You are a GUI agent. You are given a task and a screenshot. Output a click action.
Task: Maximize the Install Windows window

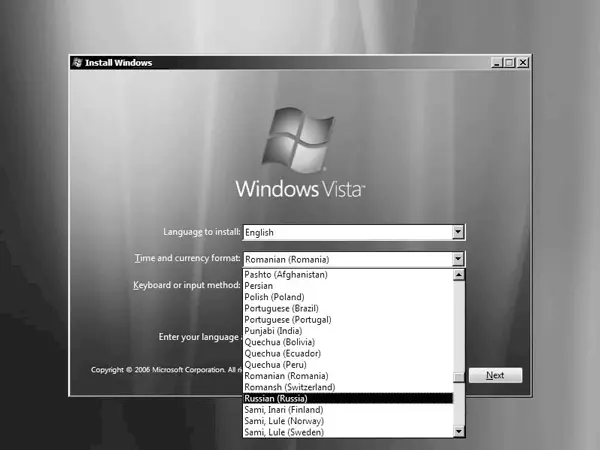pos(509,62)
